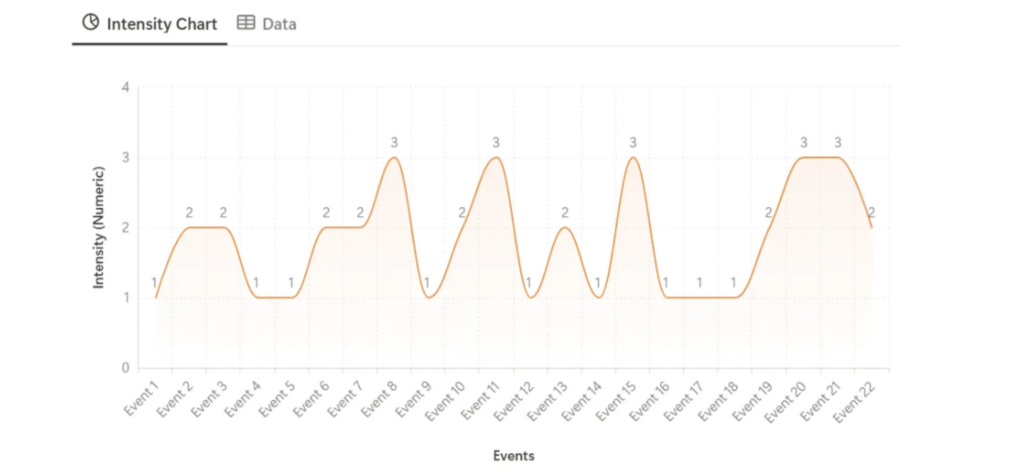Screen dimensions: 1024x474
Task: Click the Event 13 data point on the line
Action: 564,228
